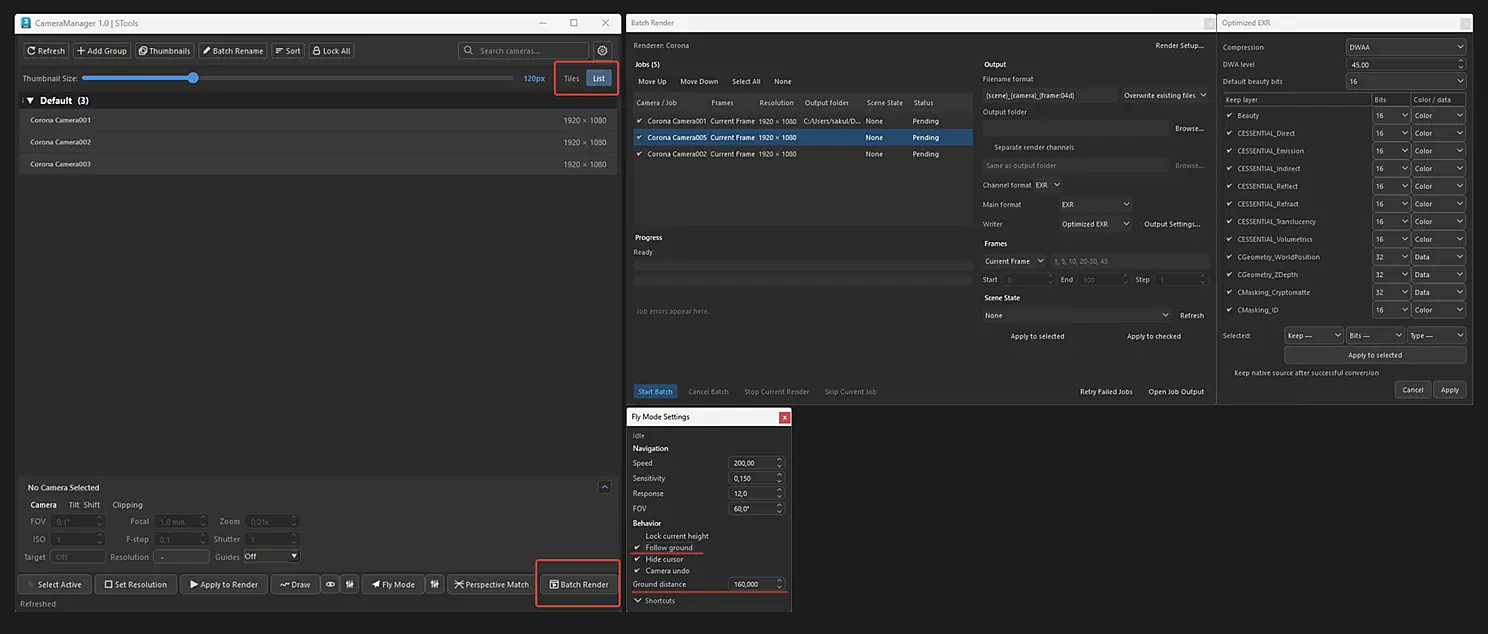Open the Compression DWAA dropdown
1488x634 pixels.
pos(1405,47)
